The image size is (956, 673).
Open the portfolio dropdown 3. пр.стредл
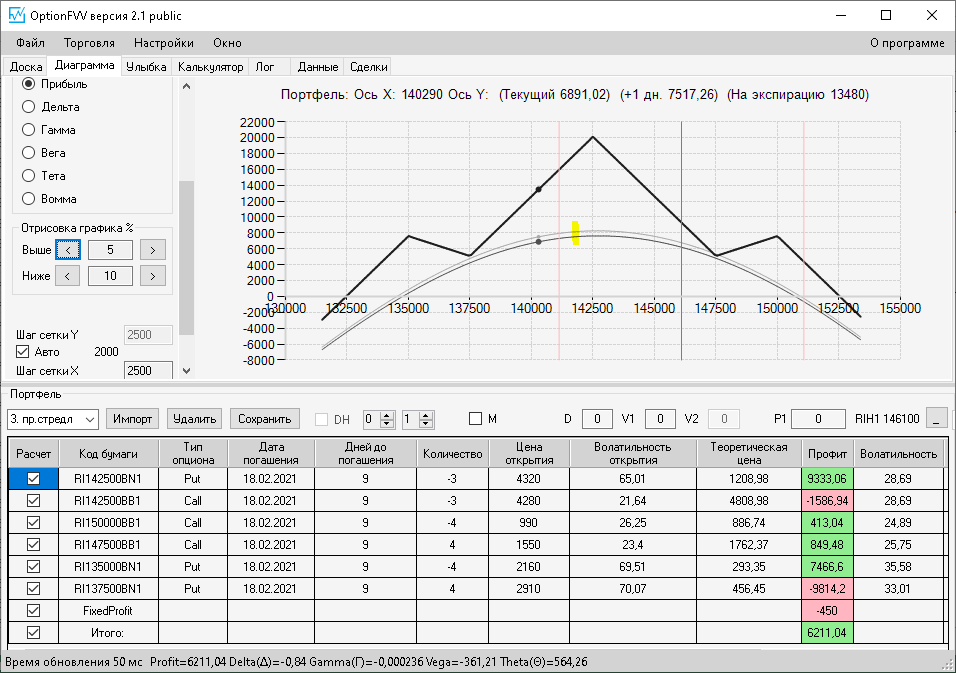point(53,419)
